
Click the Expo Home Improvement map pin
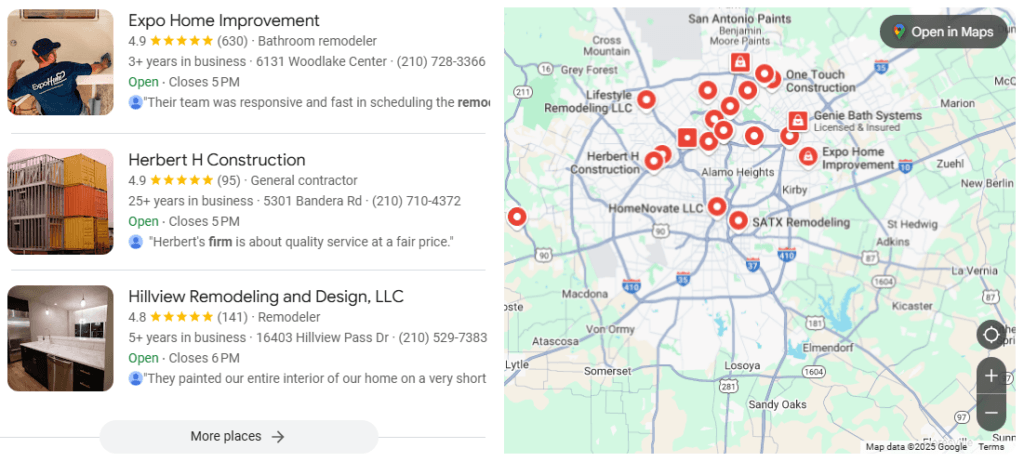pos(808,155)
